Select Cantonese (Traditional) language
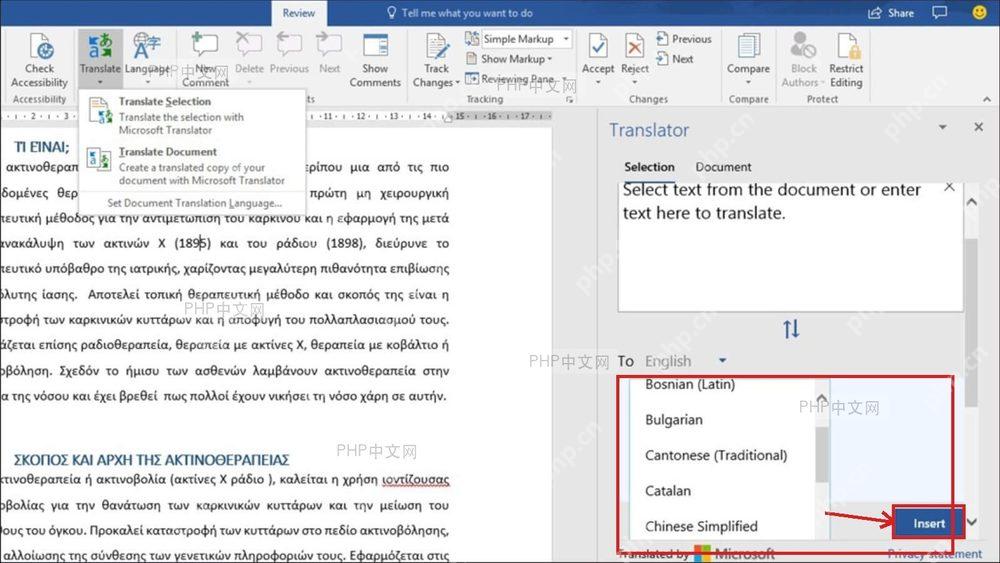Screen dimensions: 1000x563 coord(716,455)
